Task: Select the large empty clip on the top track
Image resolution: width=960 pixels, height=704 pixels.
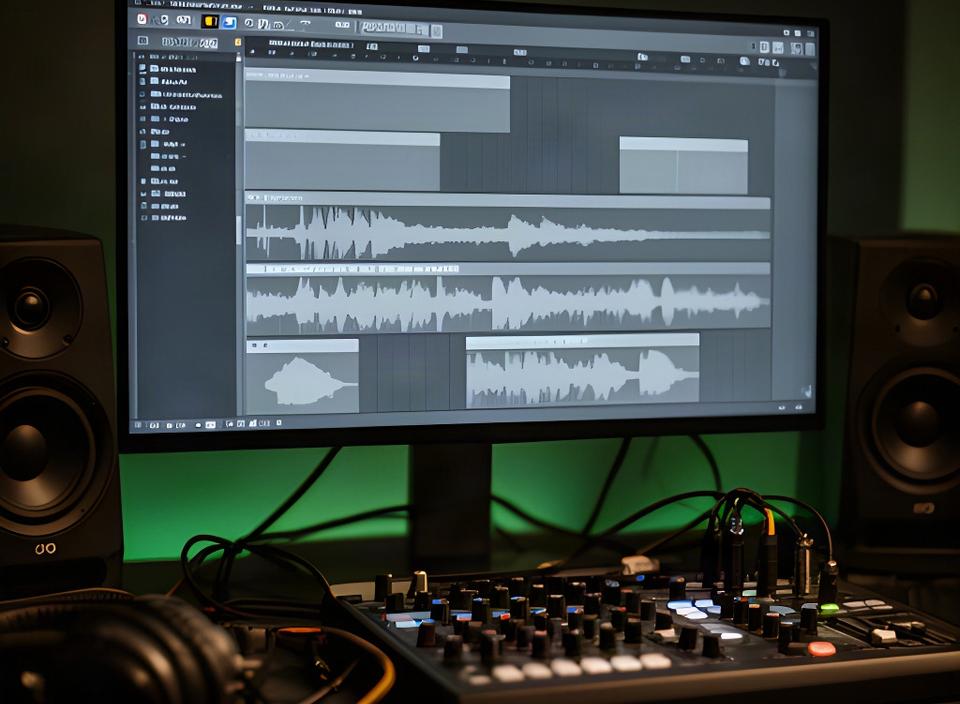Action: 377,100
